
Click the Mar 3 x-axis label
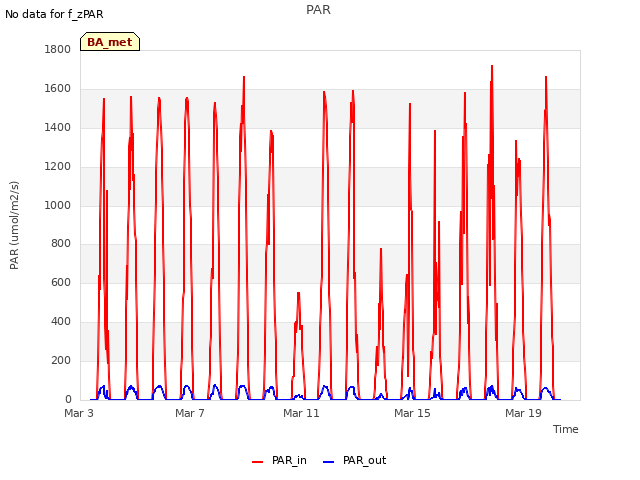79,413
